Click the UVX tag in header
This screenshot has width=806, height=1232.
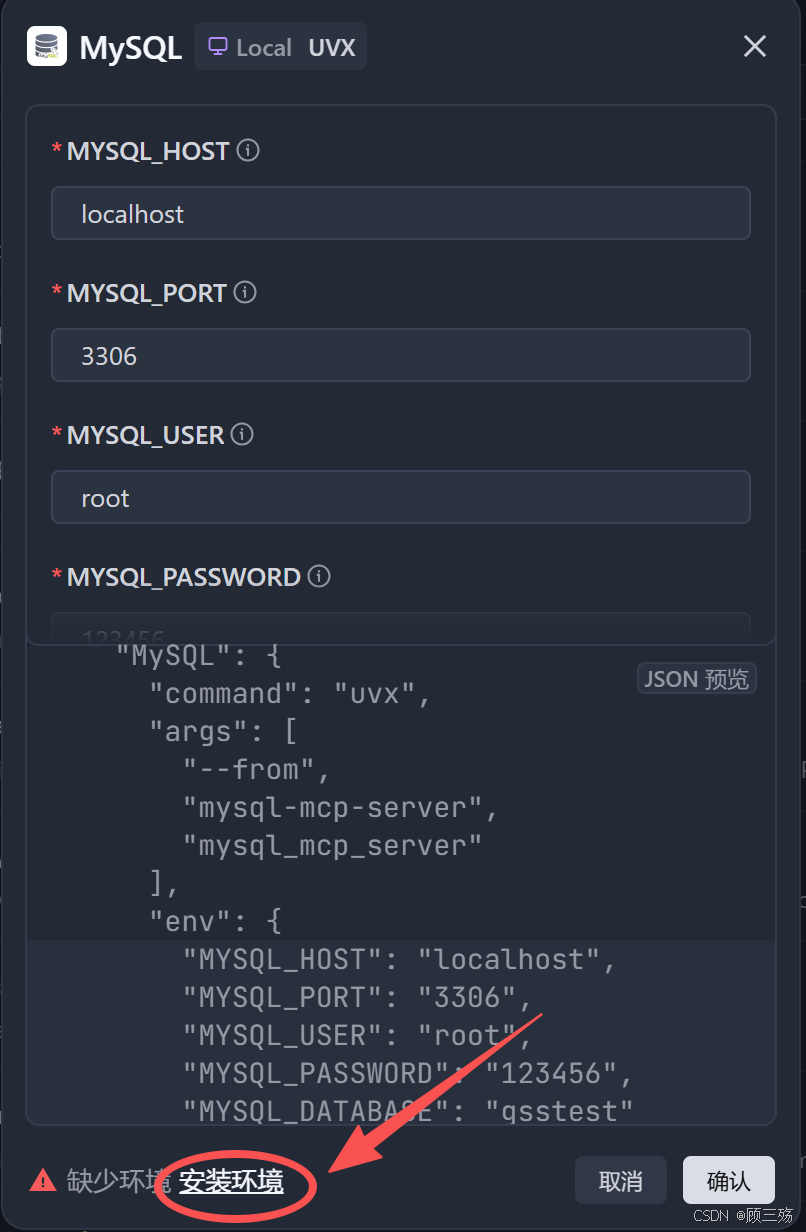coord(332,47)
